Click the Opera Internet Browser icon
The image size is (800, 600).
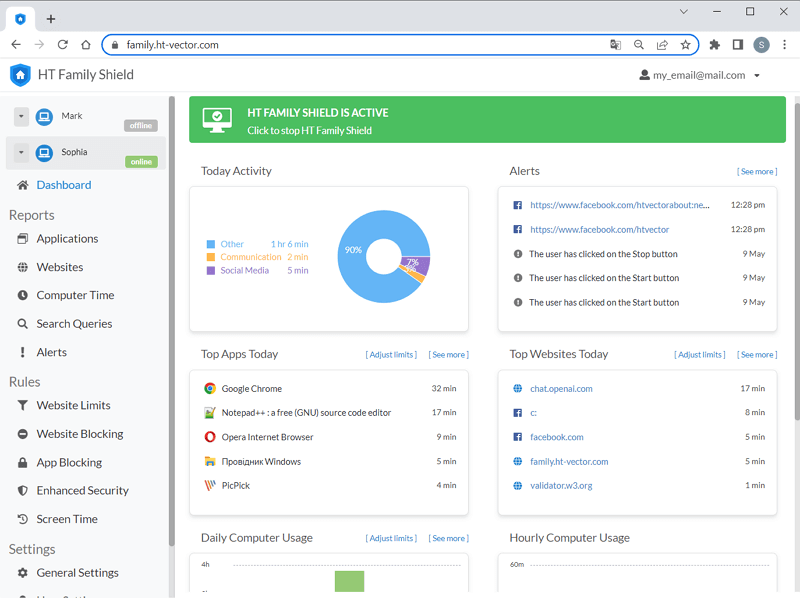click(x=210, y=437)
